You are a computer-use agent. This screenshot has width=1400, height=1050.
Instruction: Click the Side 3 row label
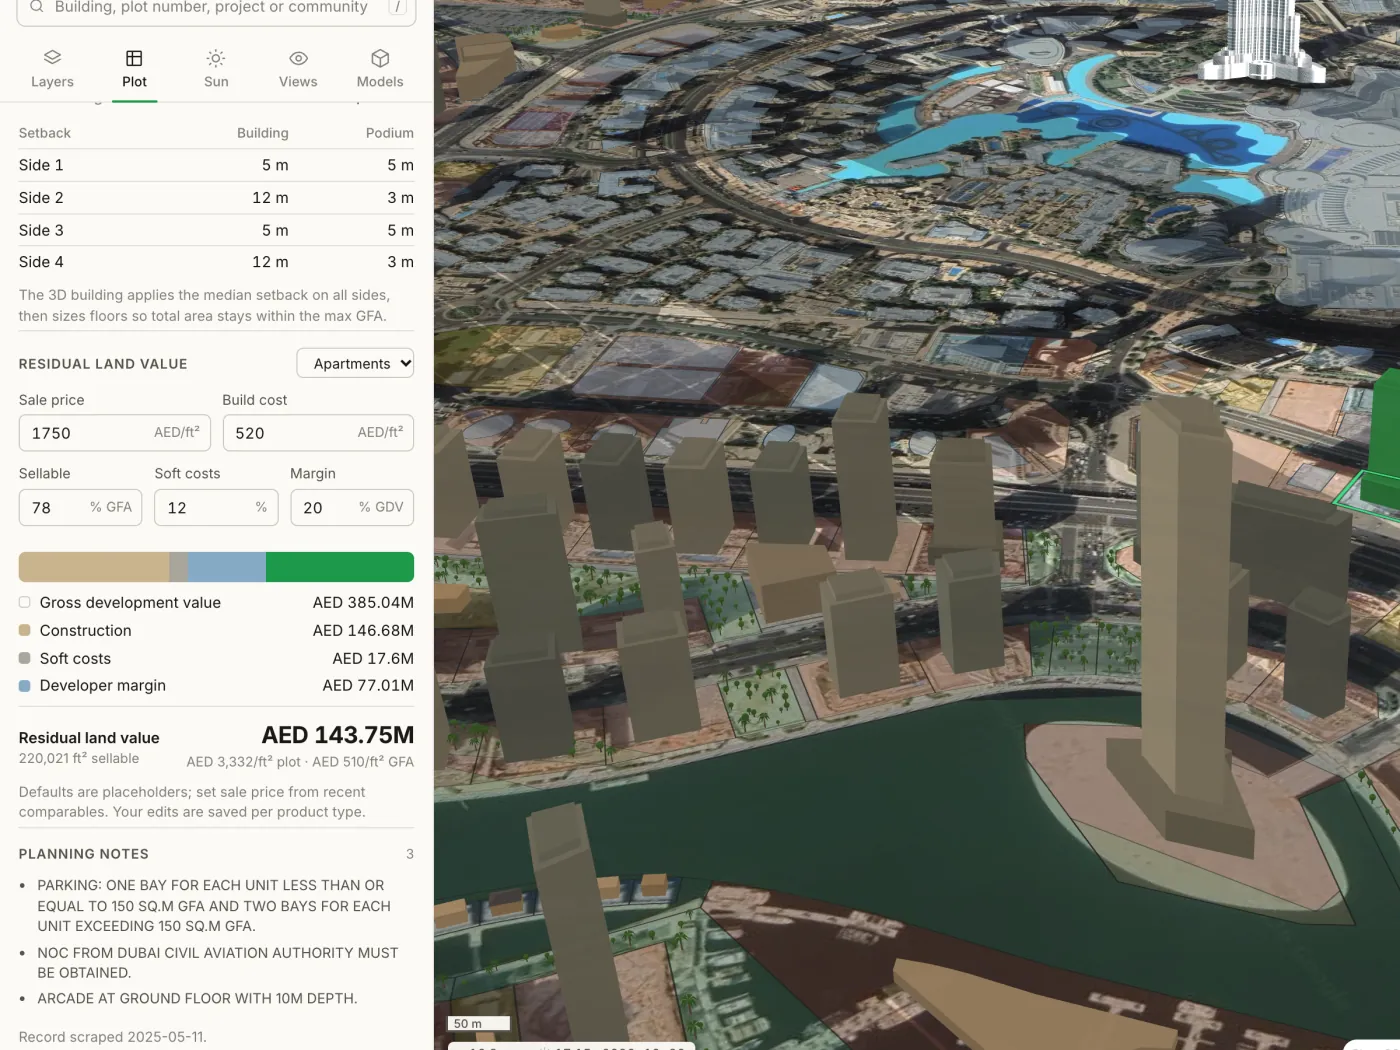tap(41, 230)
